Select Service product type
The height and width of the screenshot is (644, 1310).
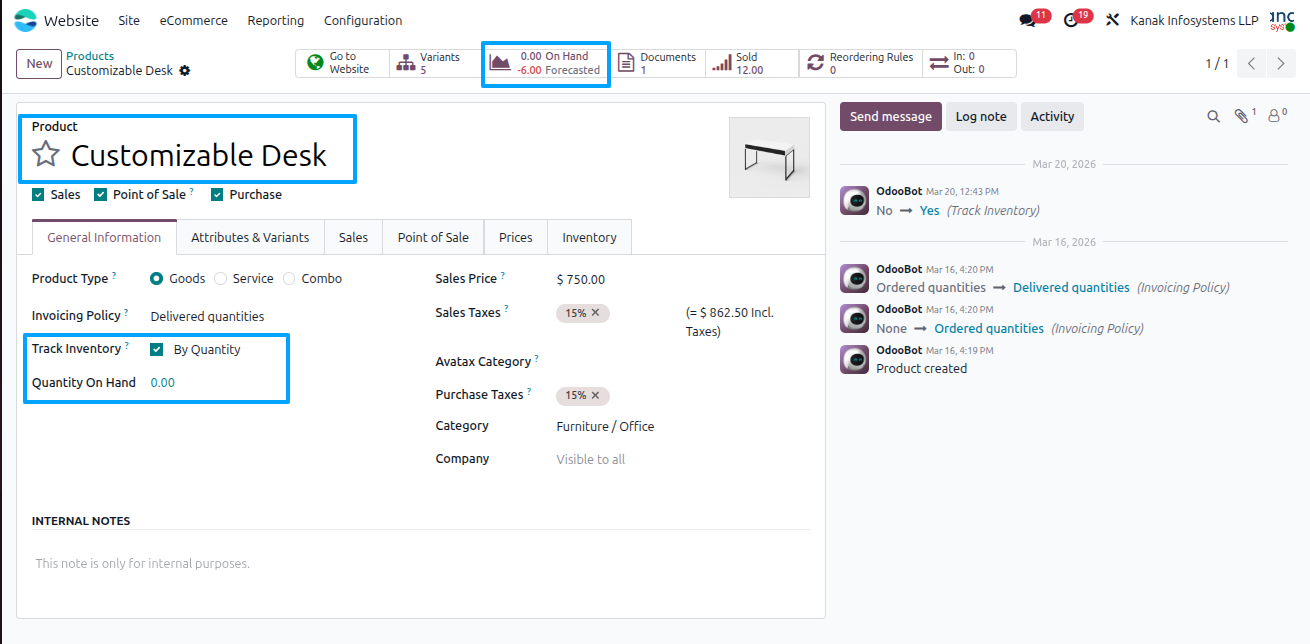click(221, 279)
